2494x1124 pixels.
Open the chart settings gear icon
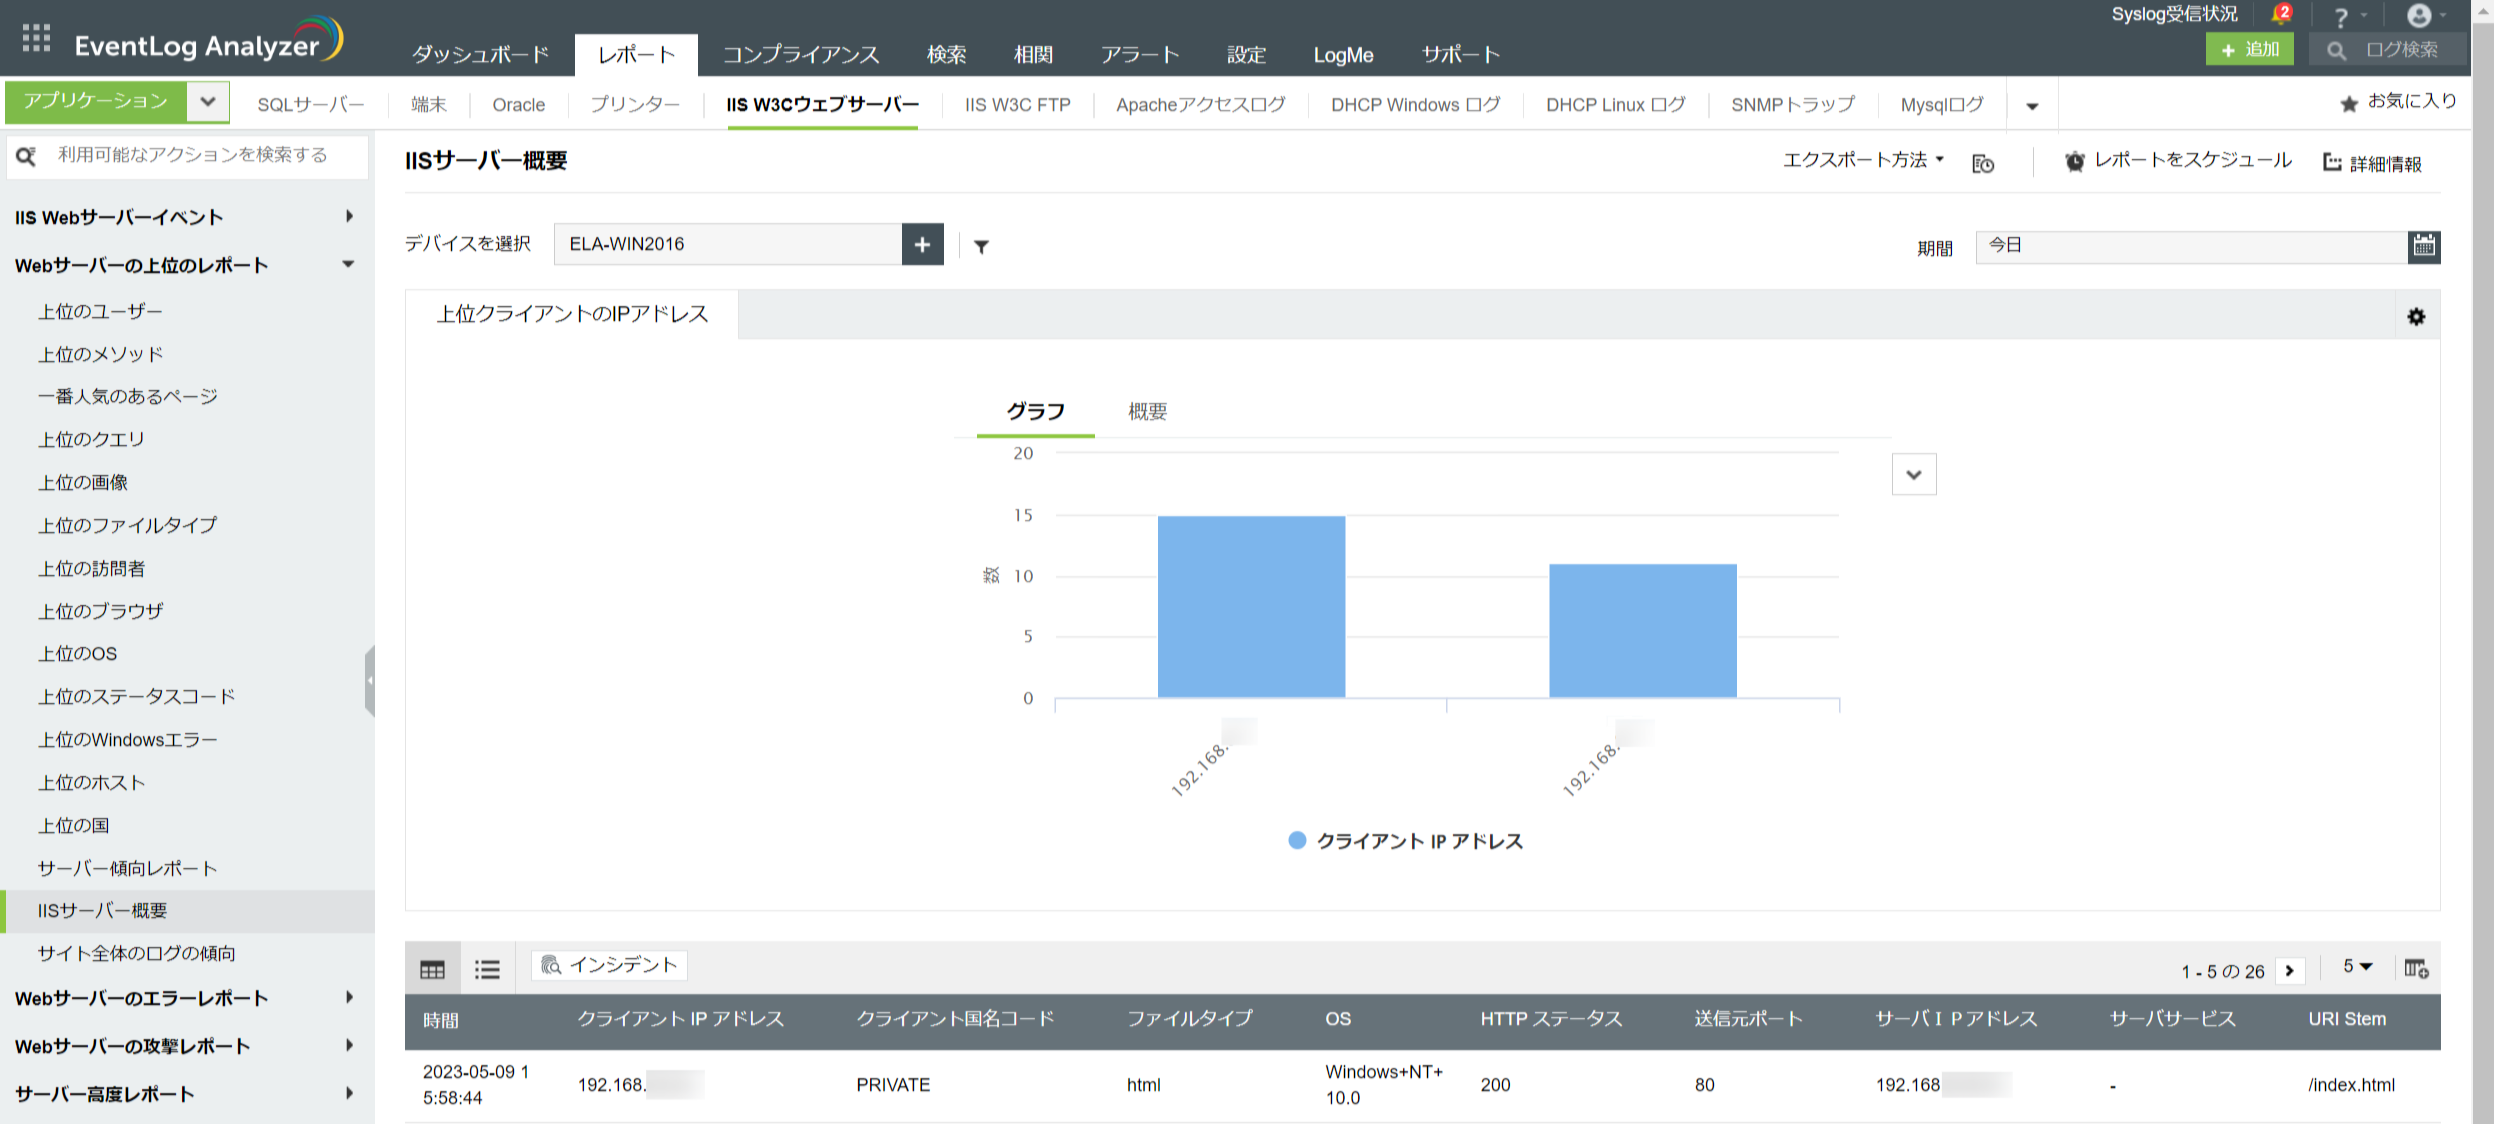[2416, 317]
